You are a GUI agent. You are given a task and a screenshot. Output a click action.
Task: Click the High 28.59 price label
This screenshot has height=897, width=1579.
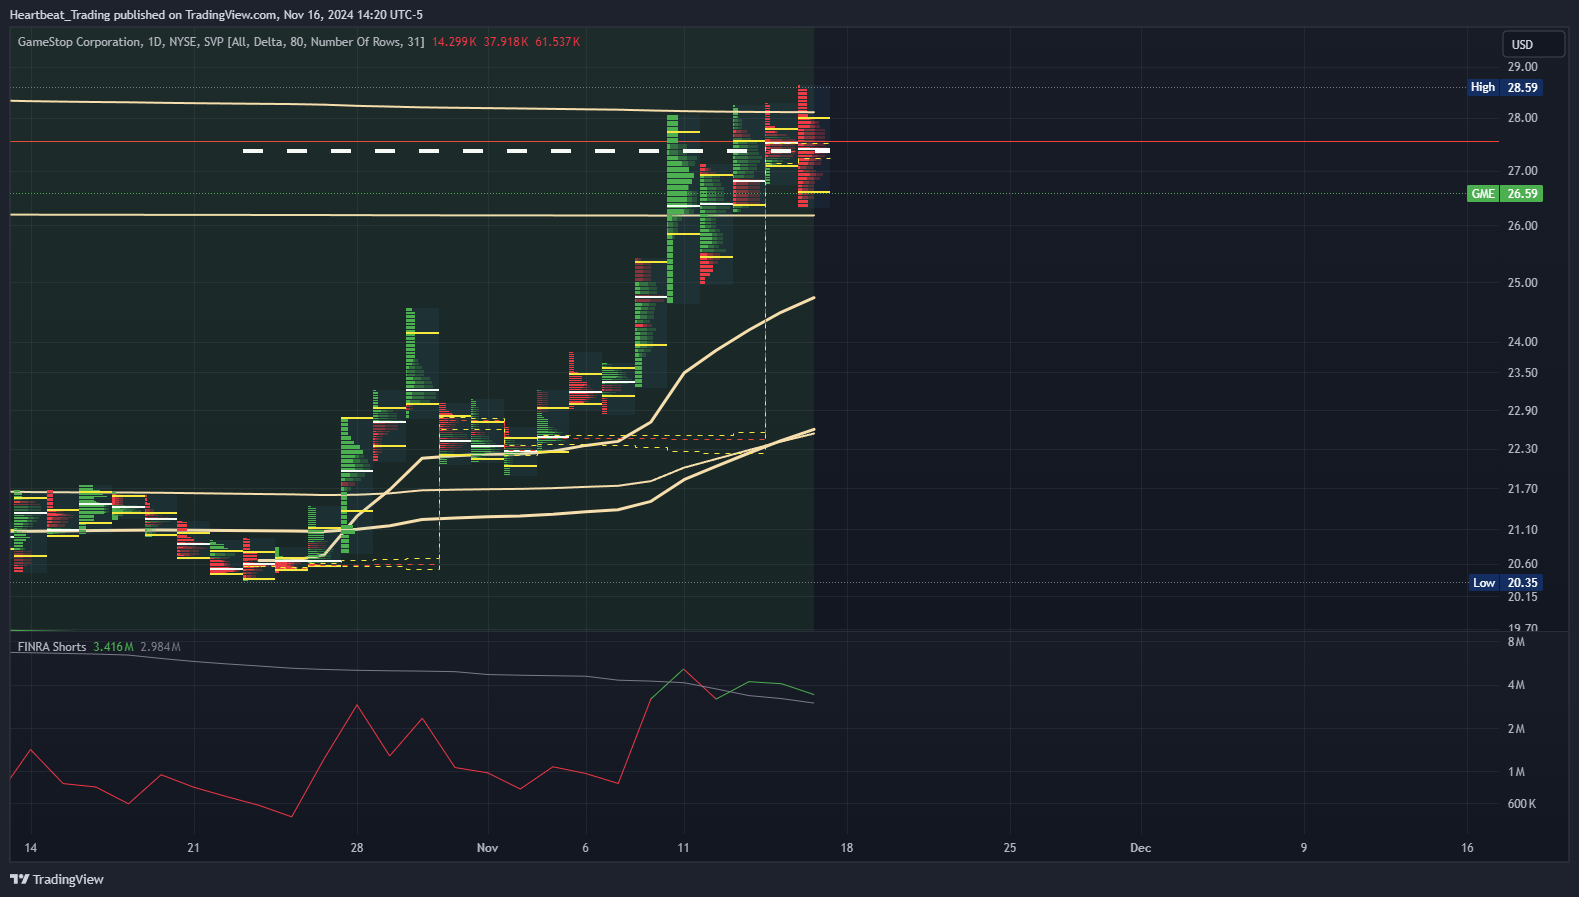[x=1505, y=87]
